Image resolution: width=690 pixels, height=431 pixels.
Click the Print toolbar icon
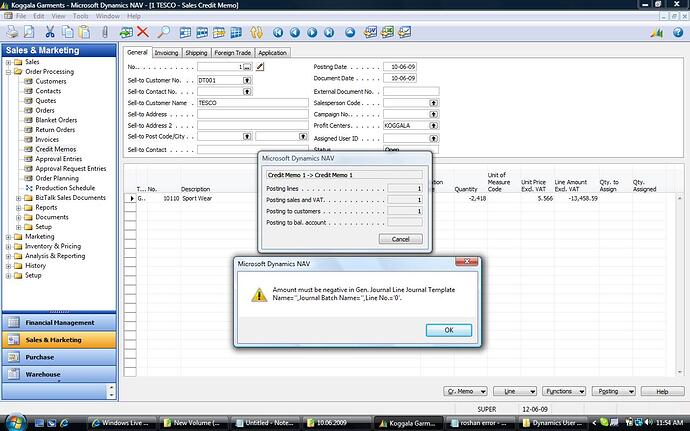coord(12,32)
